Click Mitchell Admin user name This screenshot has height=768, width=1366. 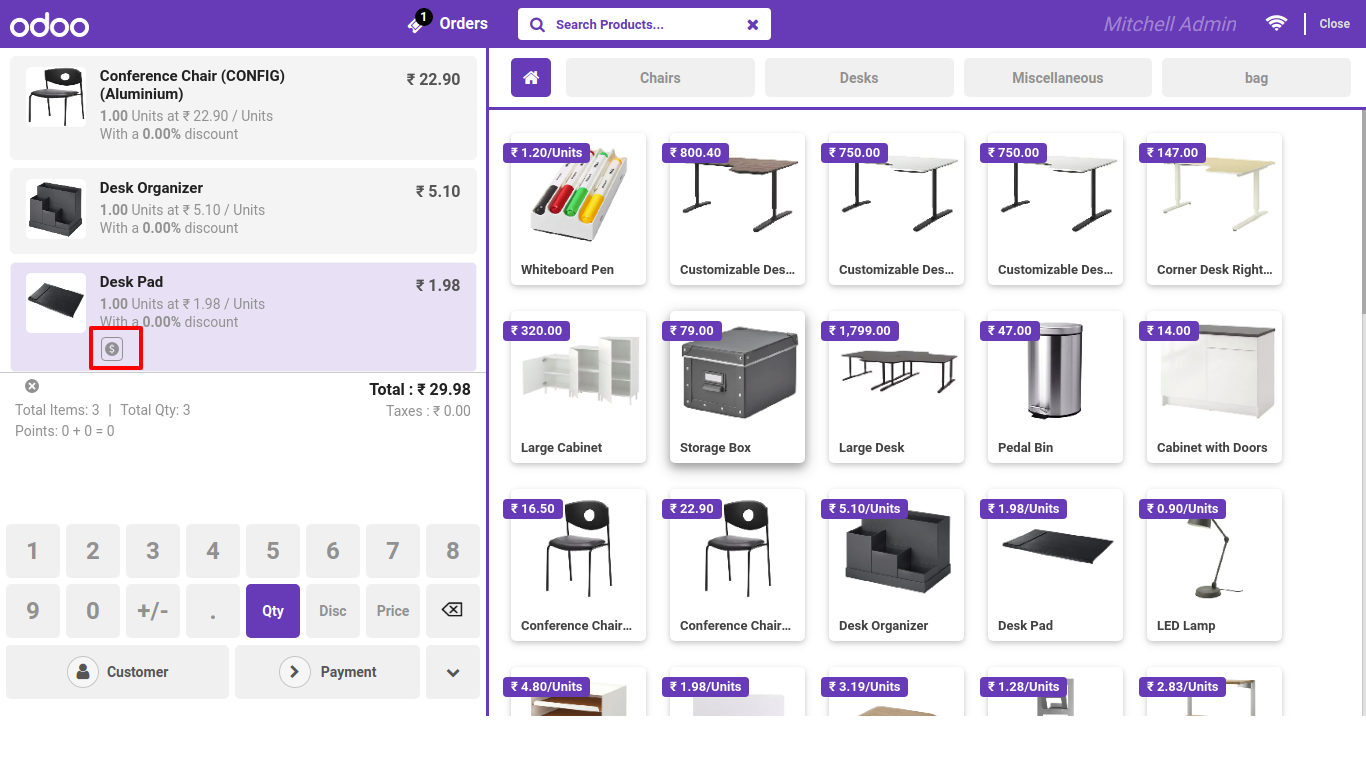pos(1170,24)
